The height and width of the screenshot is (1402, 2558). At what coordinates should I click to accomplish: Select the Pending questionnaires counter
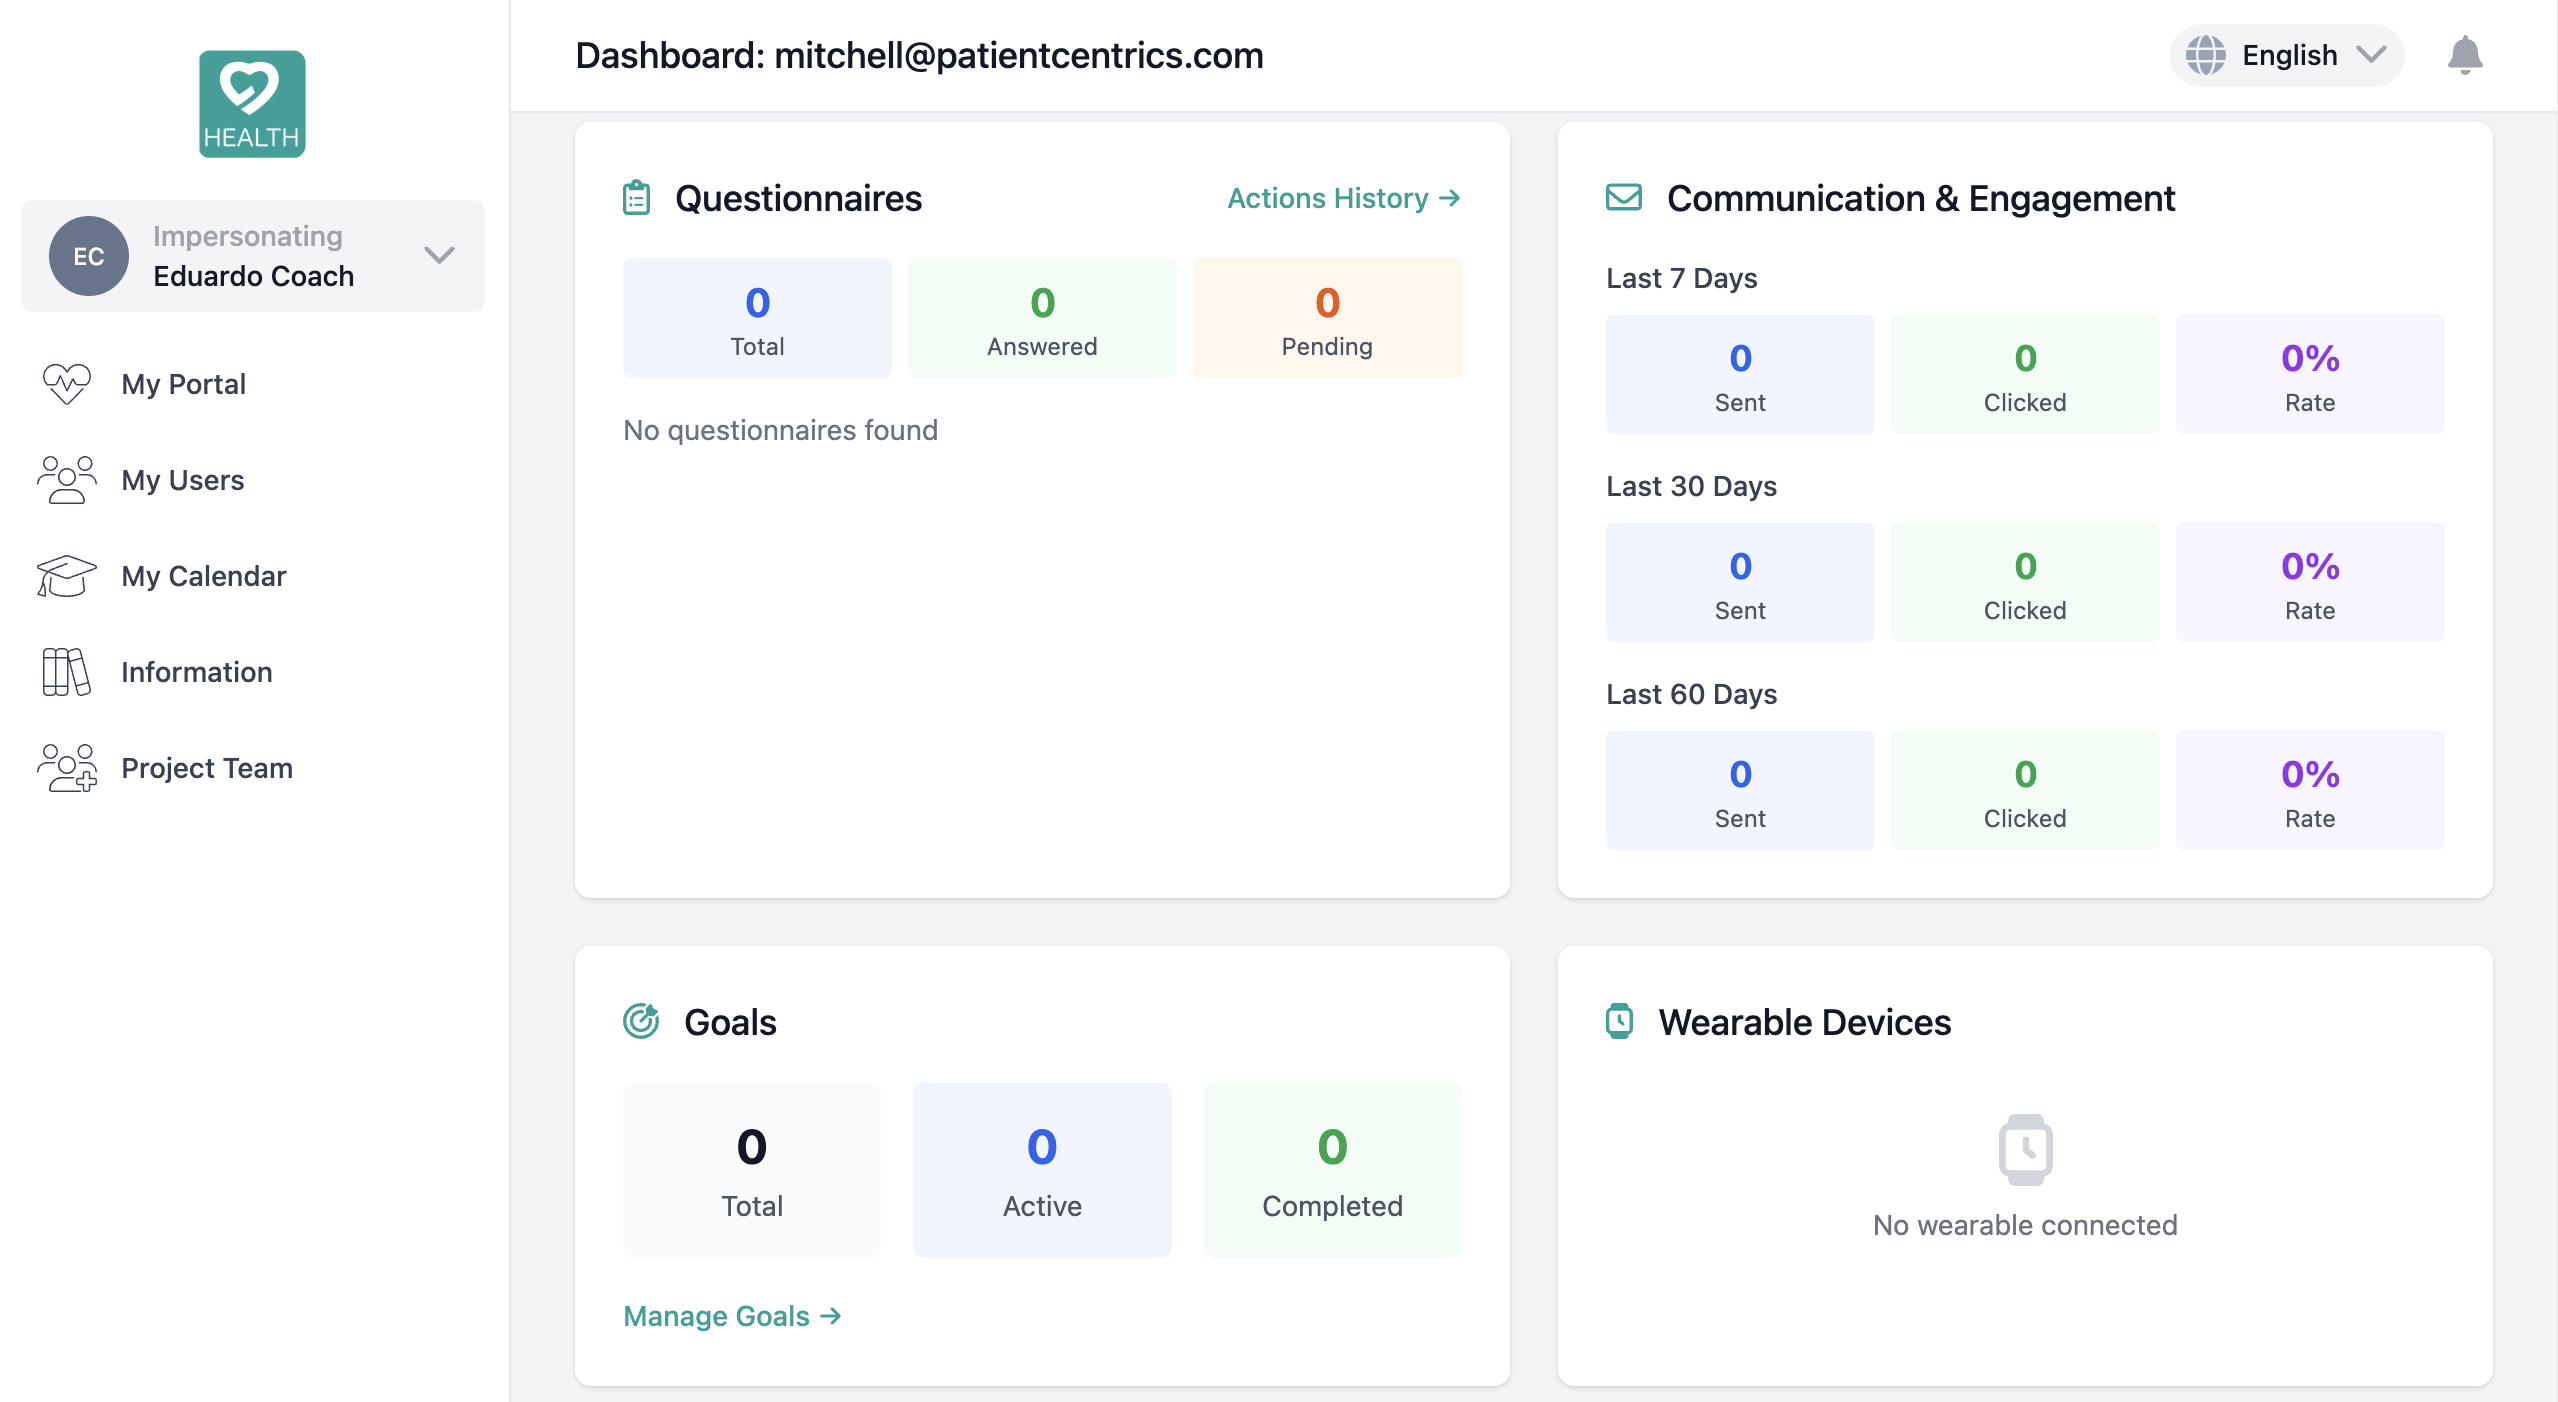tap(1326, 318)
